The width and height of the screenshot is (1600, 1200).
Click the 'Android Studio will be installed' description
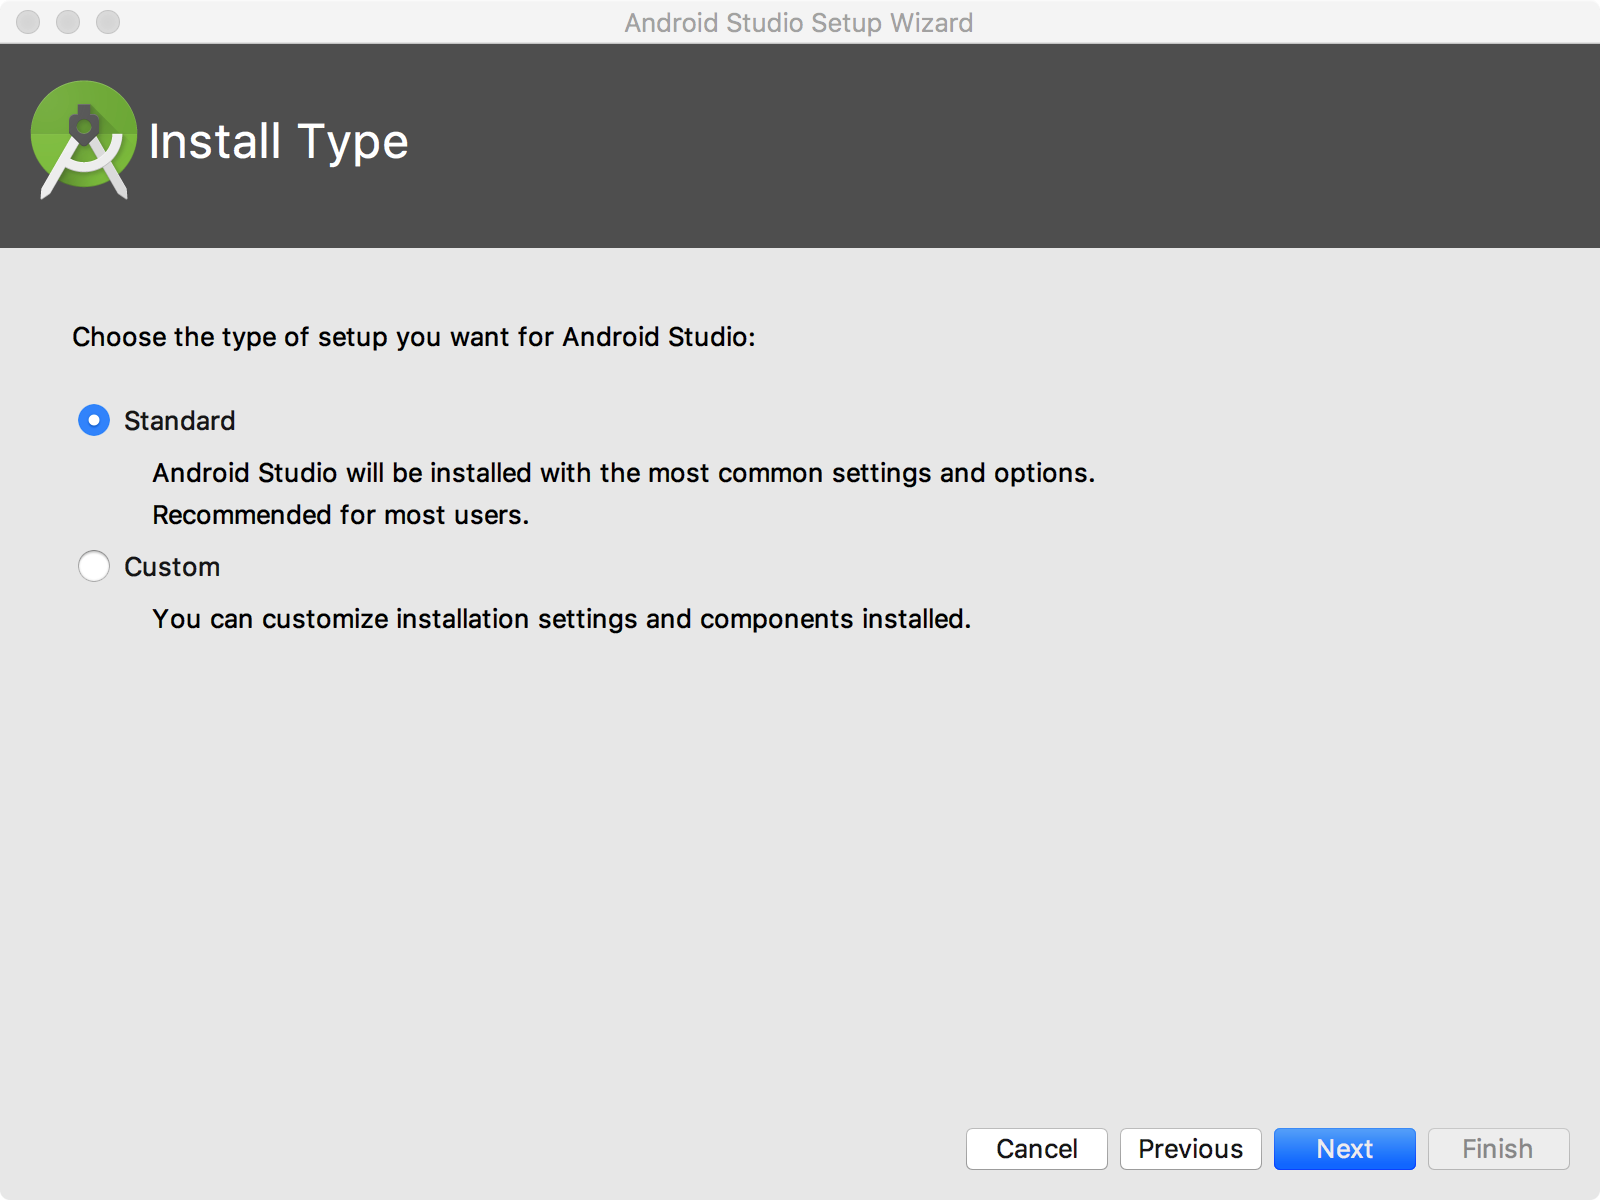(623, 473)
